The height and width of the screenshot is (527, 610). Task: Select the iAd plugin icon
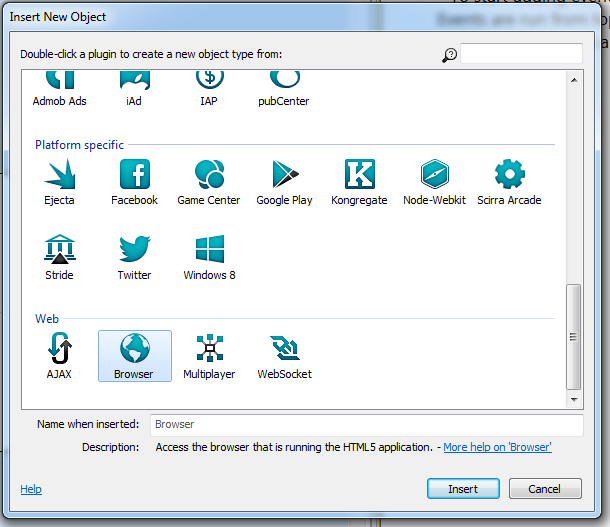click(x=134, y=80)
